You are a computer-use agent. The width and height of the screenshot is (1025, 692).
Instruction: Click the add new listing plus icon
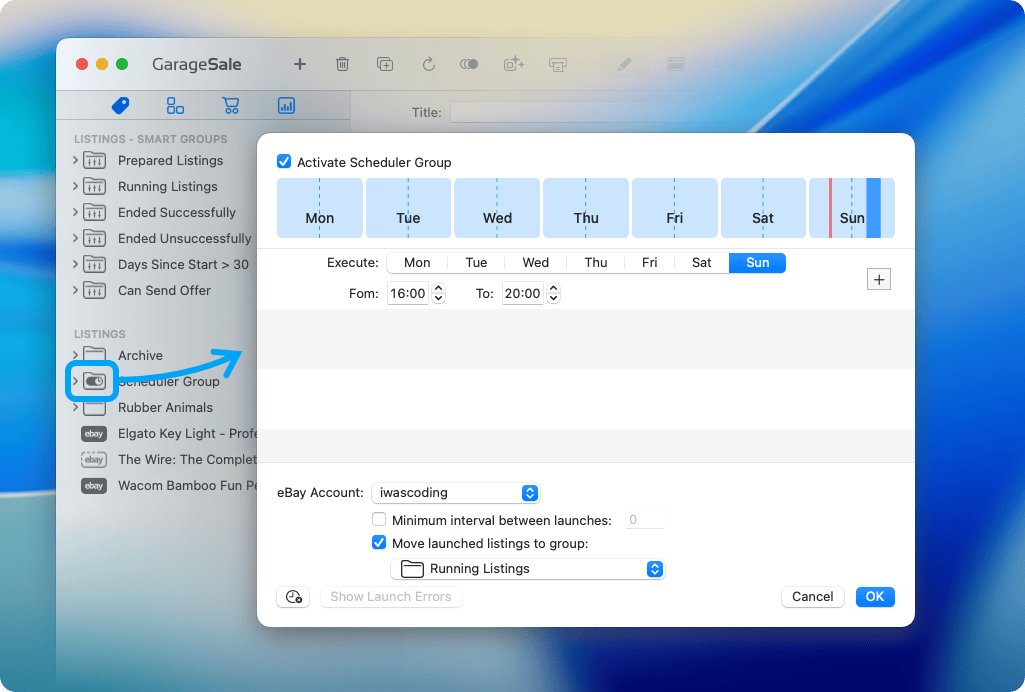(x=299, y=64)
